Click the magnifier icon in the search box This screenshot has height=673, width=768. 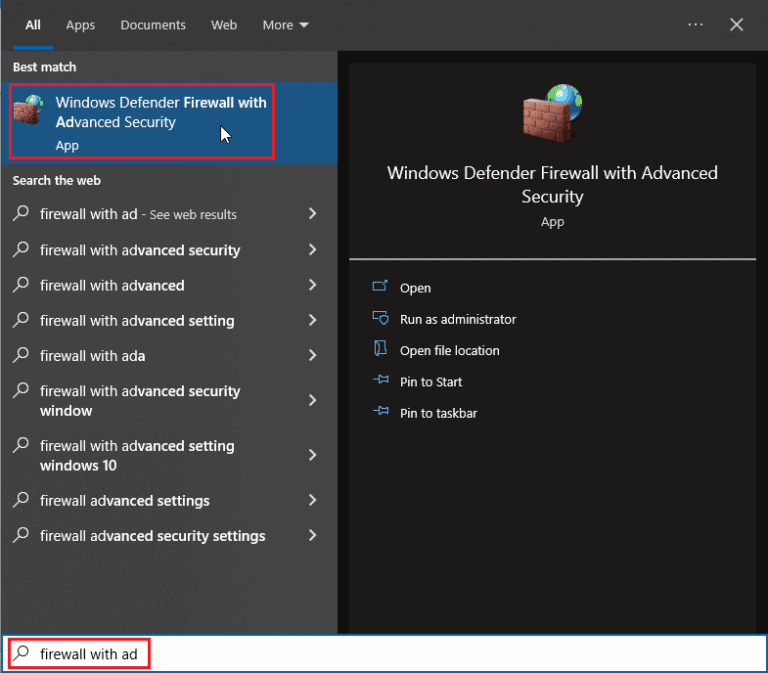22,653
